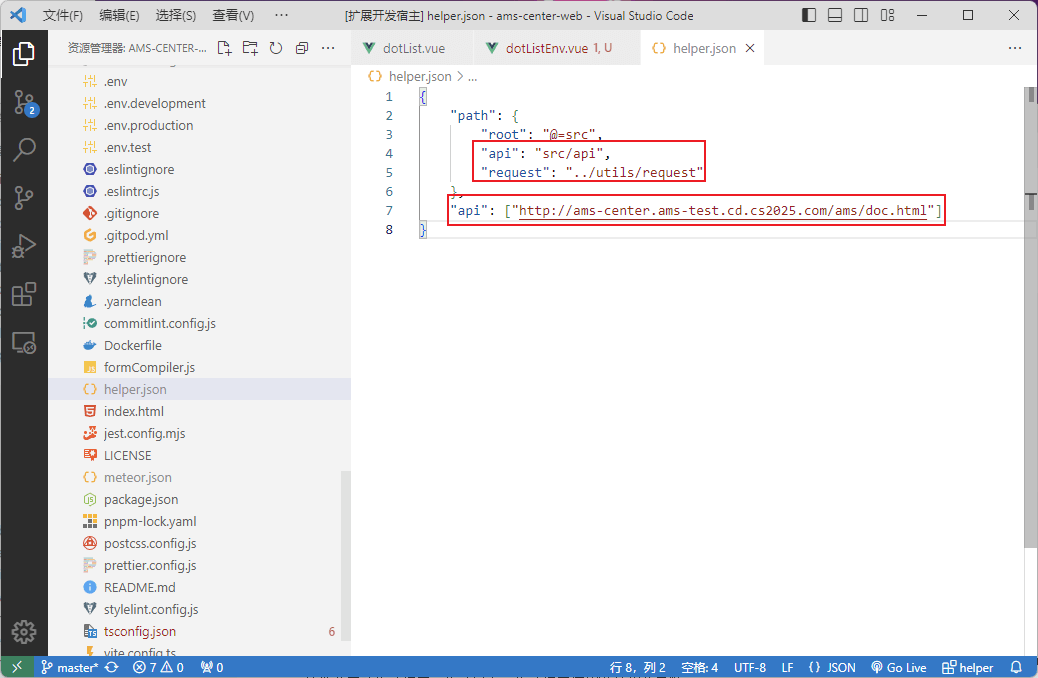Open the master branch picker

(x=68, y=667)
